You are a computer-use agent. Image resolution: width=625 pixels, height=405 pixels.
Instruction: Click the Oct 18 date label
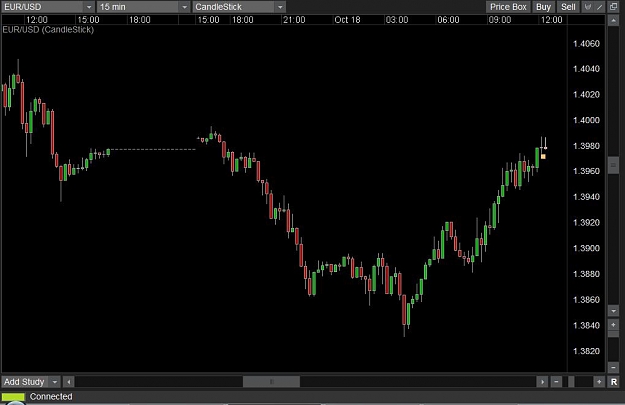pos(347,20)
